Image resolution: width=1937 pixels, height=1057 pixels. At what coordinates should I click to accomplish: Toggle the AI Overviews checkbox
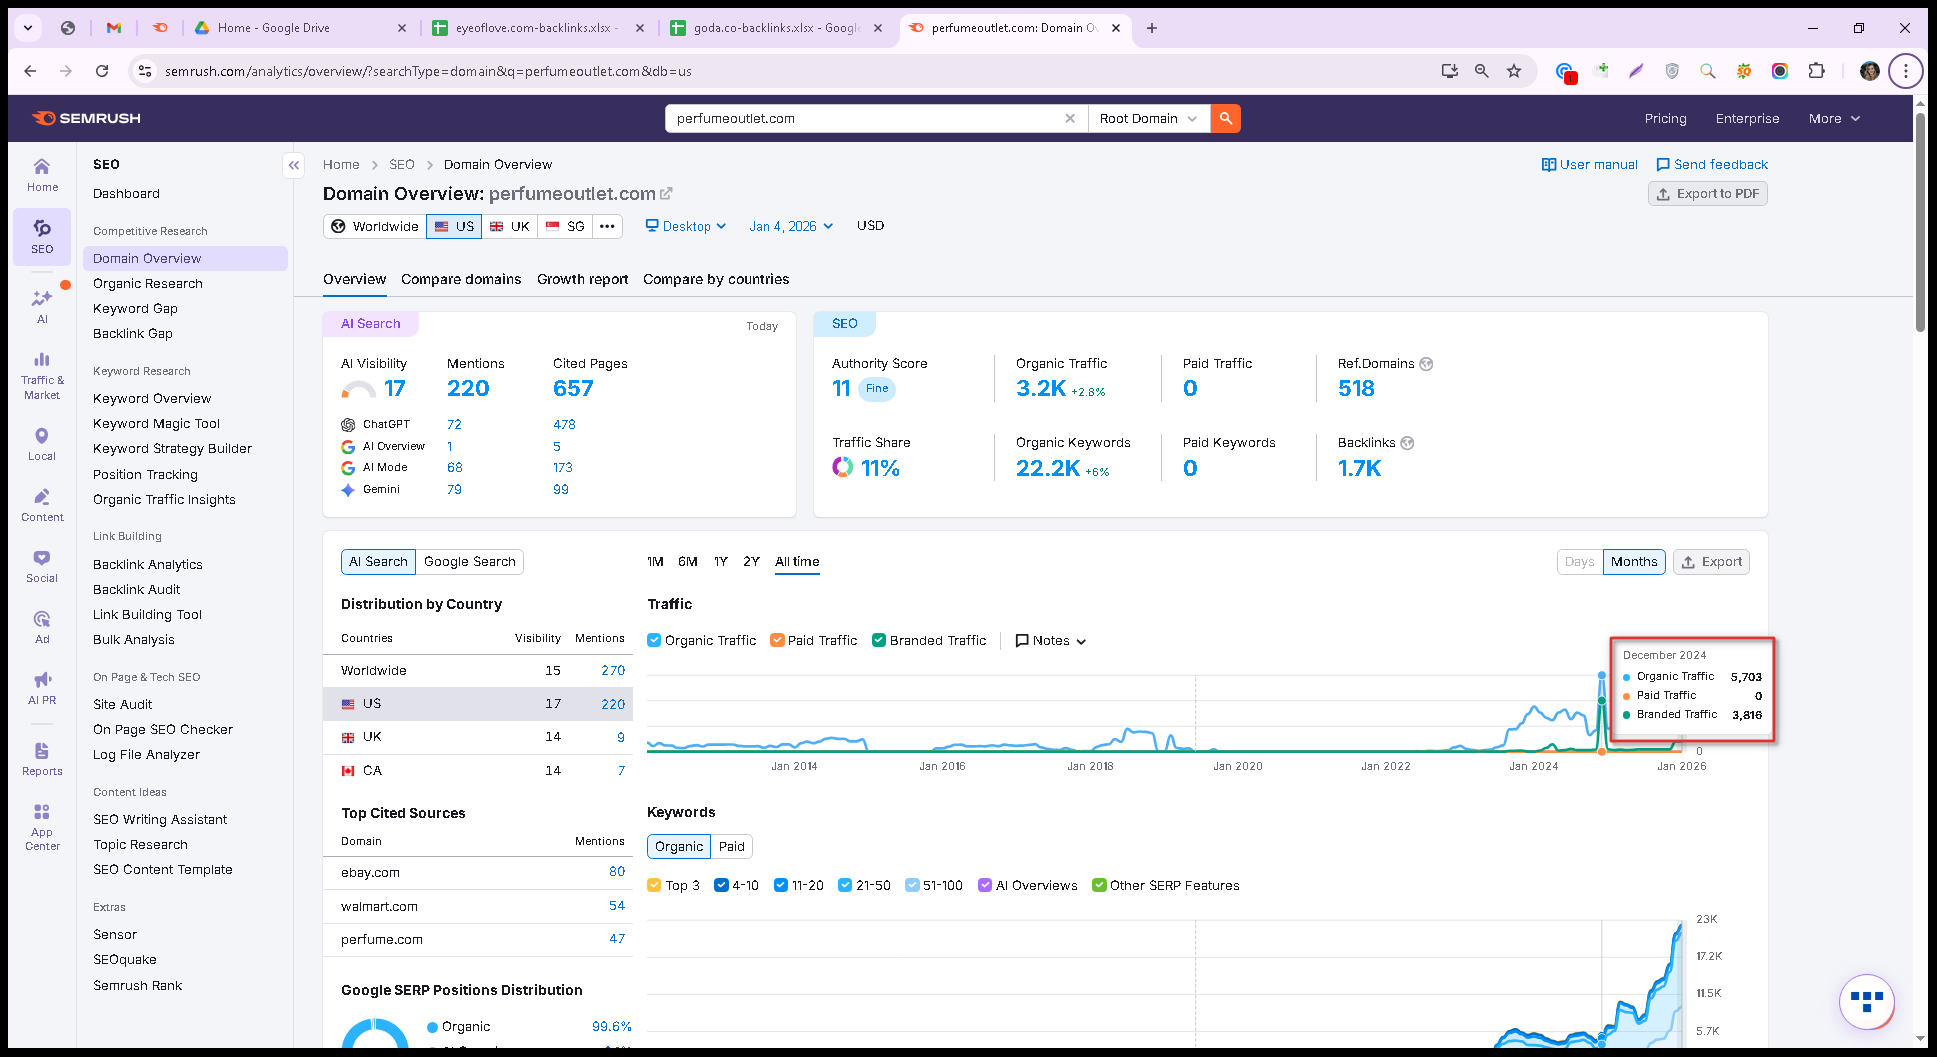985,885
